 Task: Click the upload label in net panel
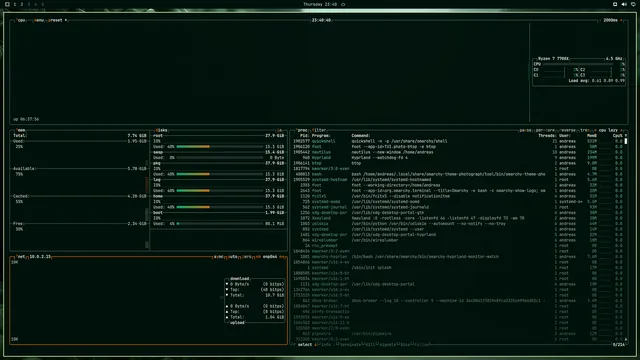pos(238,323)
